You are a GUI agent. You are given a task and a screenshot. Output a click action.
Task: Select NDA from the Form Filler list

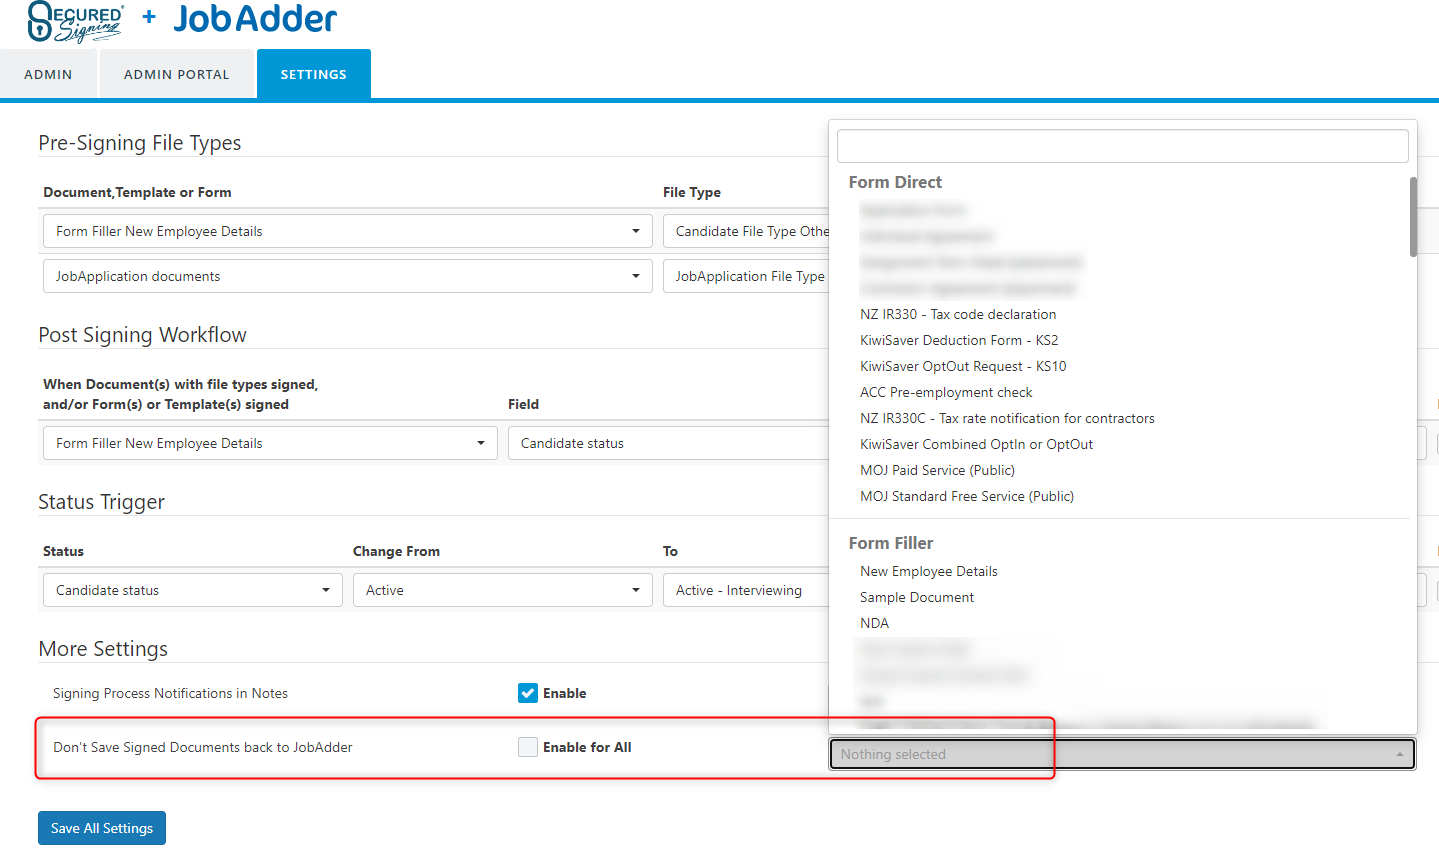874,623
